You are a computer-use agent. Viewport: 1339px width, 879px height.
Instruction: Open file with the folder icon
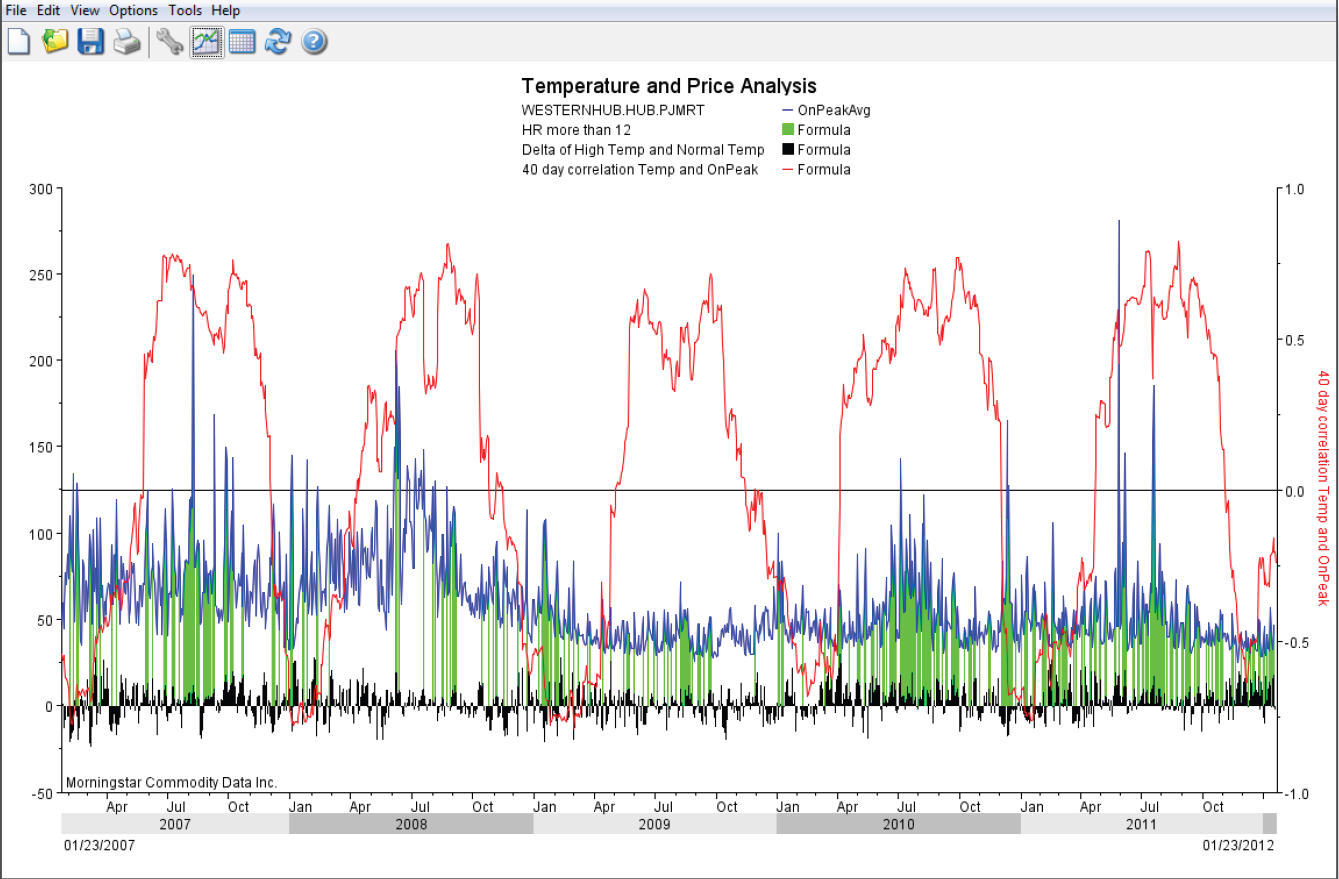coord(55,41)
